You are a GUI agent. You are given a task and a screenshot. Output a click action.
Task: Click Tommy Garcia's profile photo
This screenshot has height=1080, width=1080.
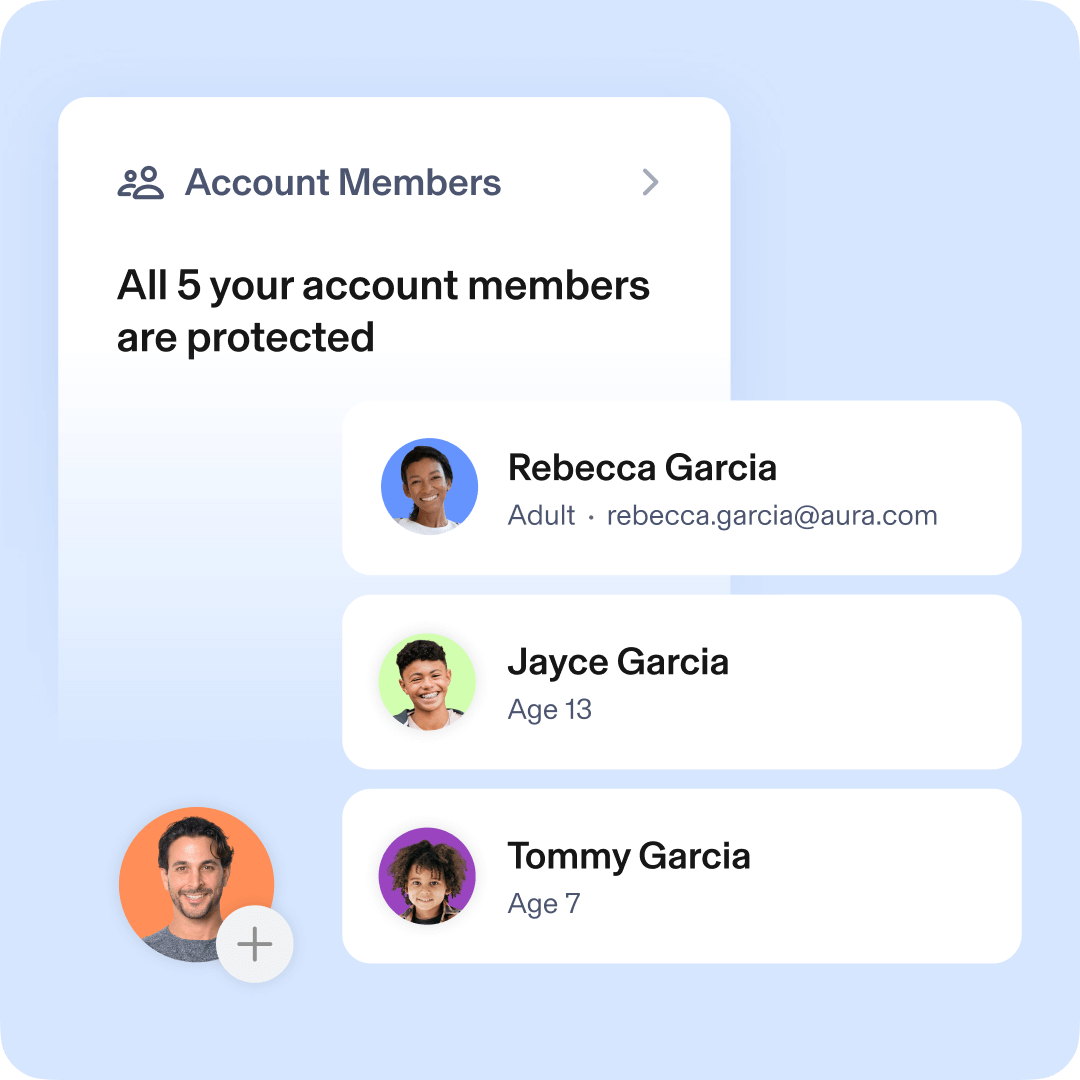(427, 876)
